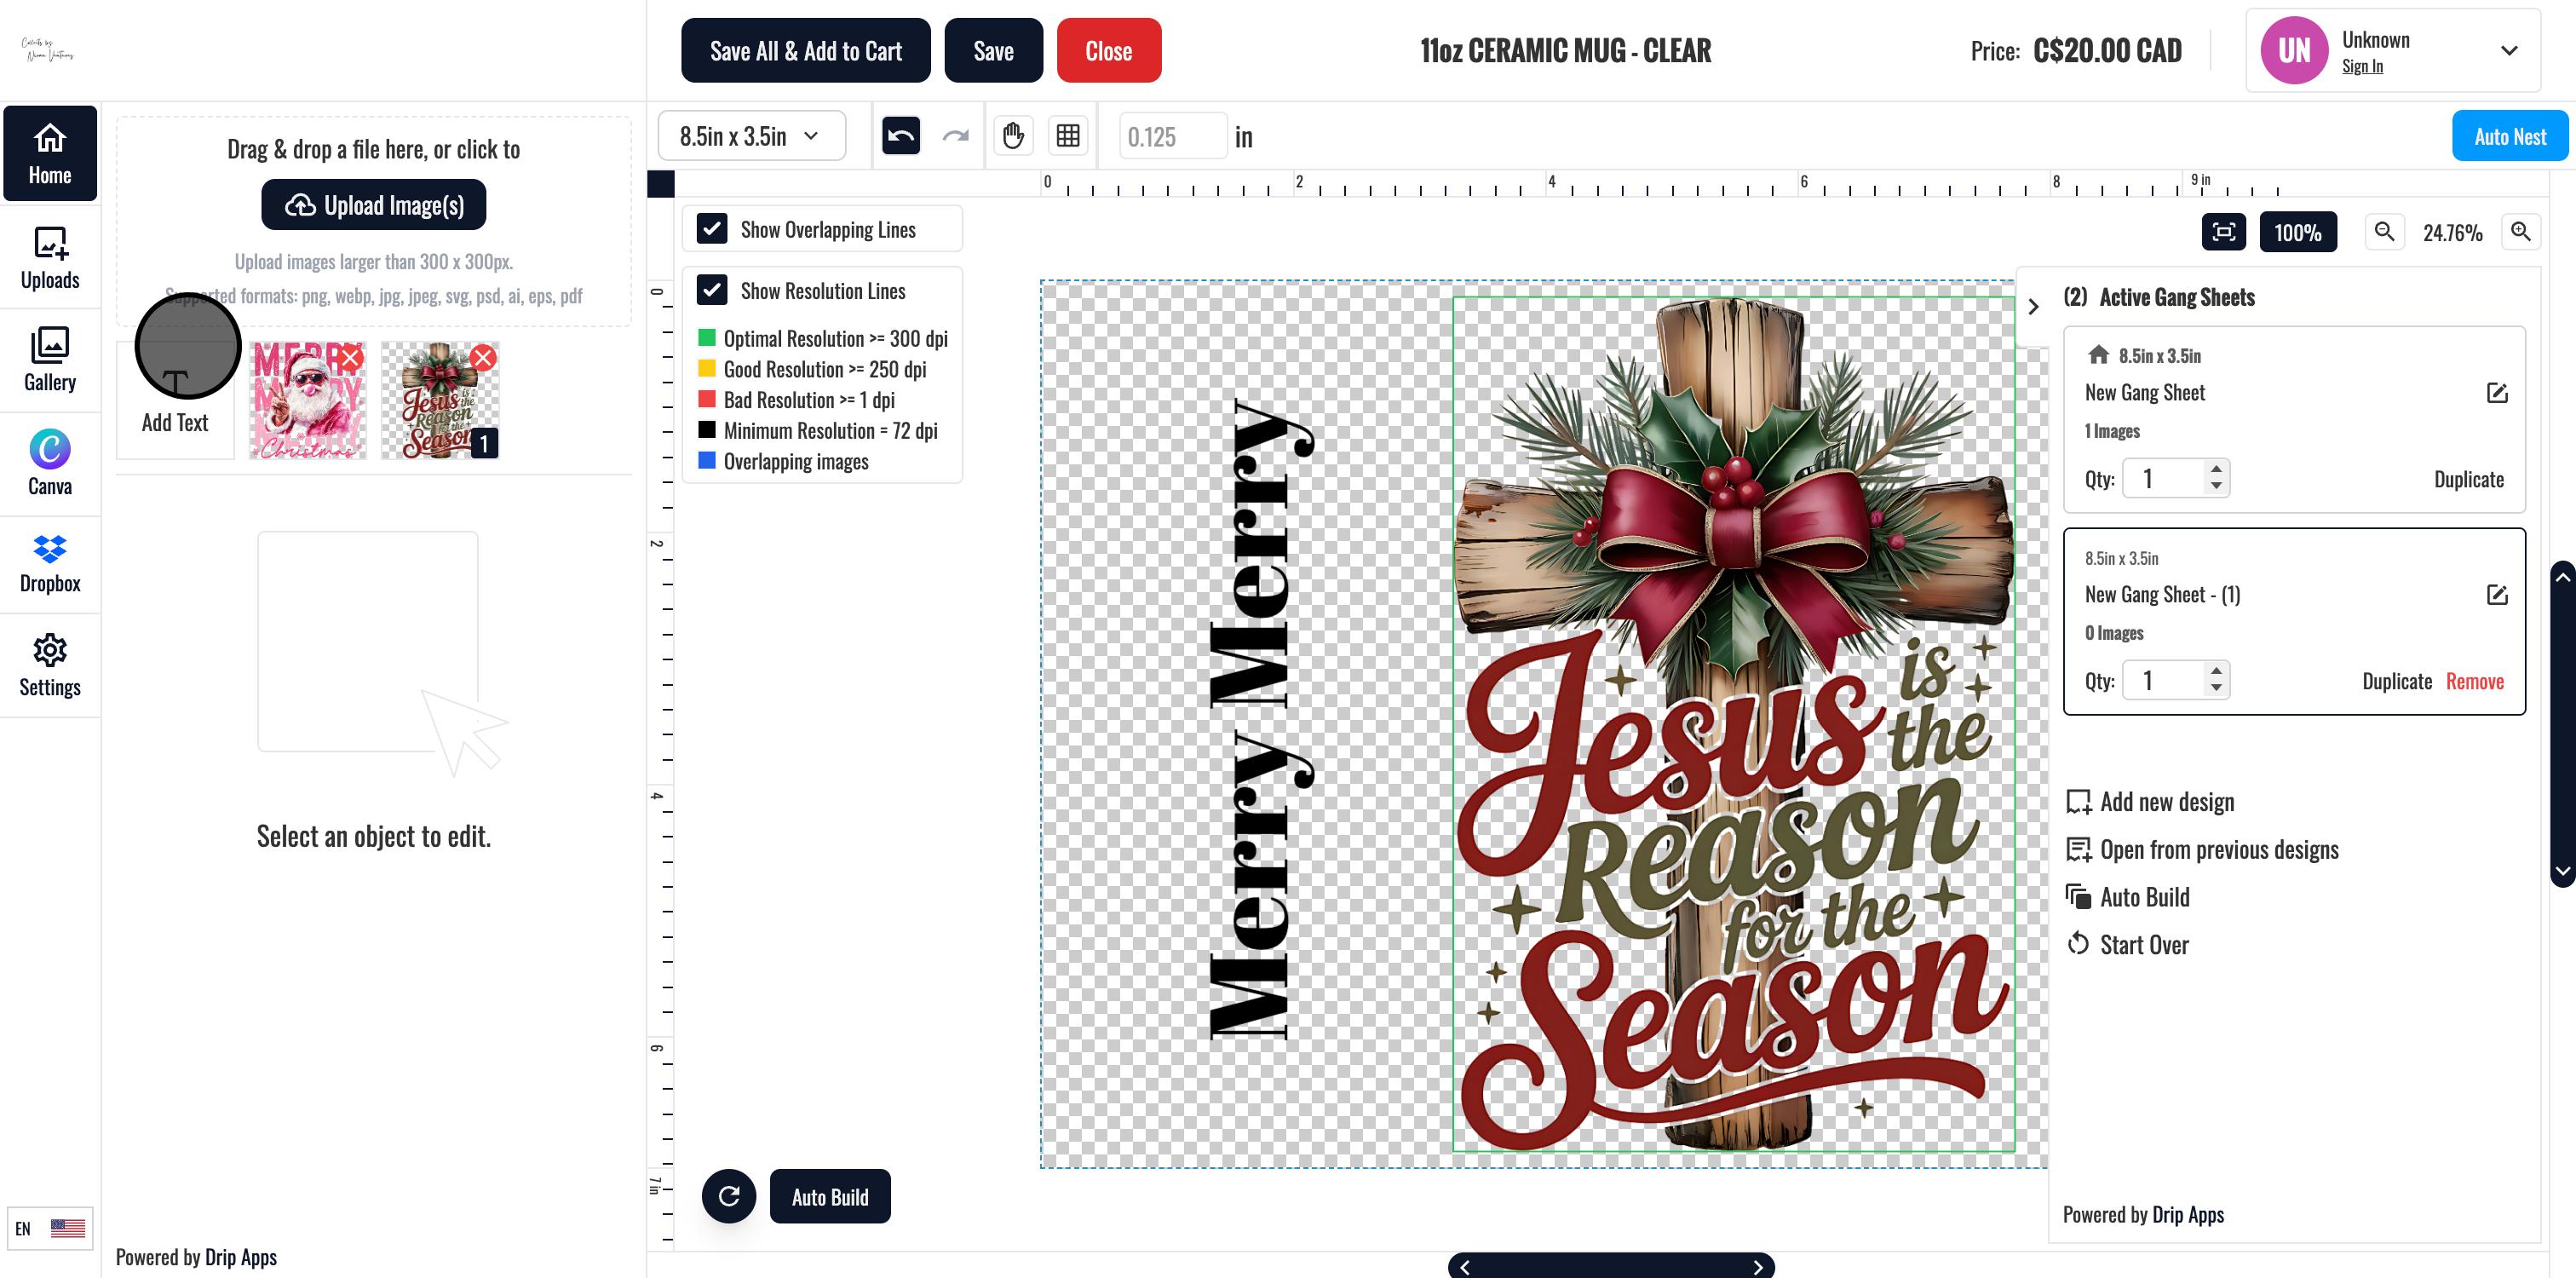Collapse the Active Gang Sheets panel

coord(2033,307)
